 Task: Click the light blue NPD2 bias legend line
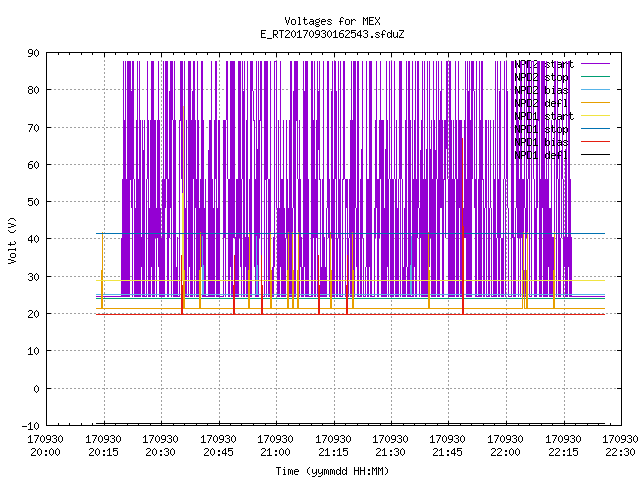595,89
